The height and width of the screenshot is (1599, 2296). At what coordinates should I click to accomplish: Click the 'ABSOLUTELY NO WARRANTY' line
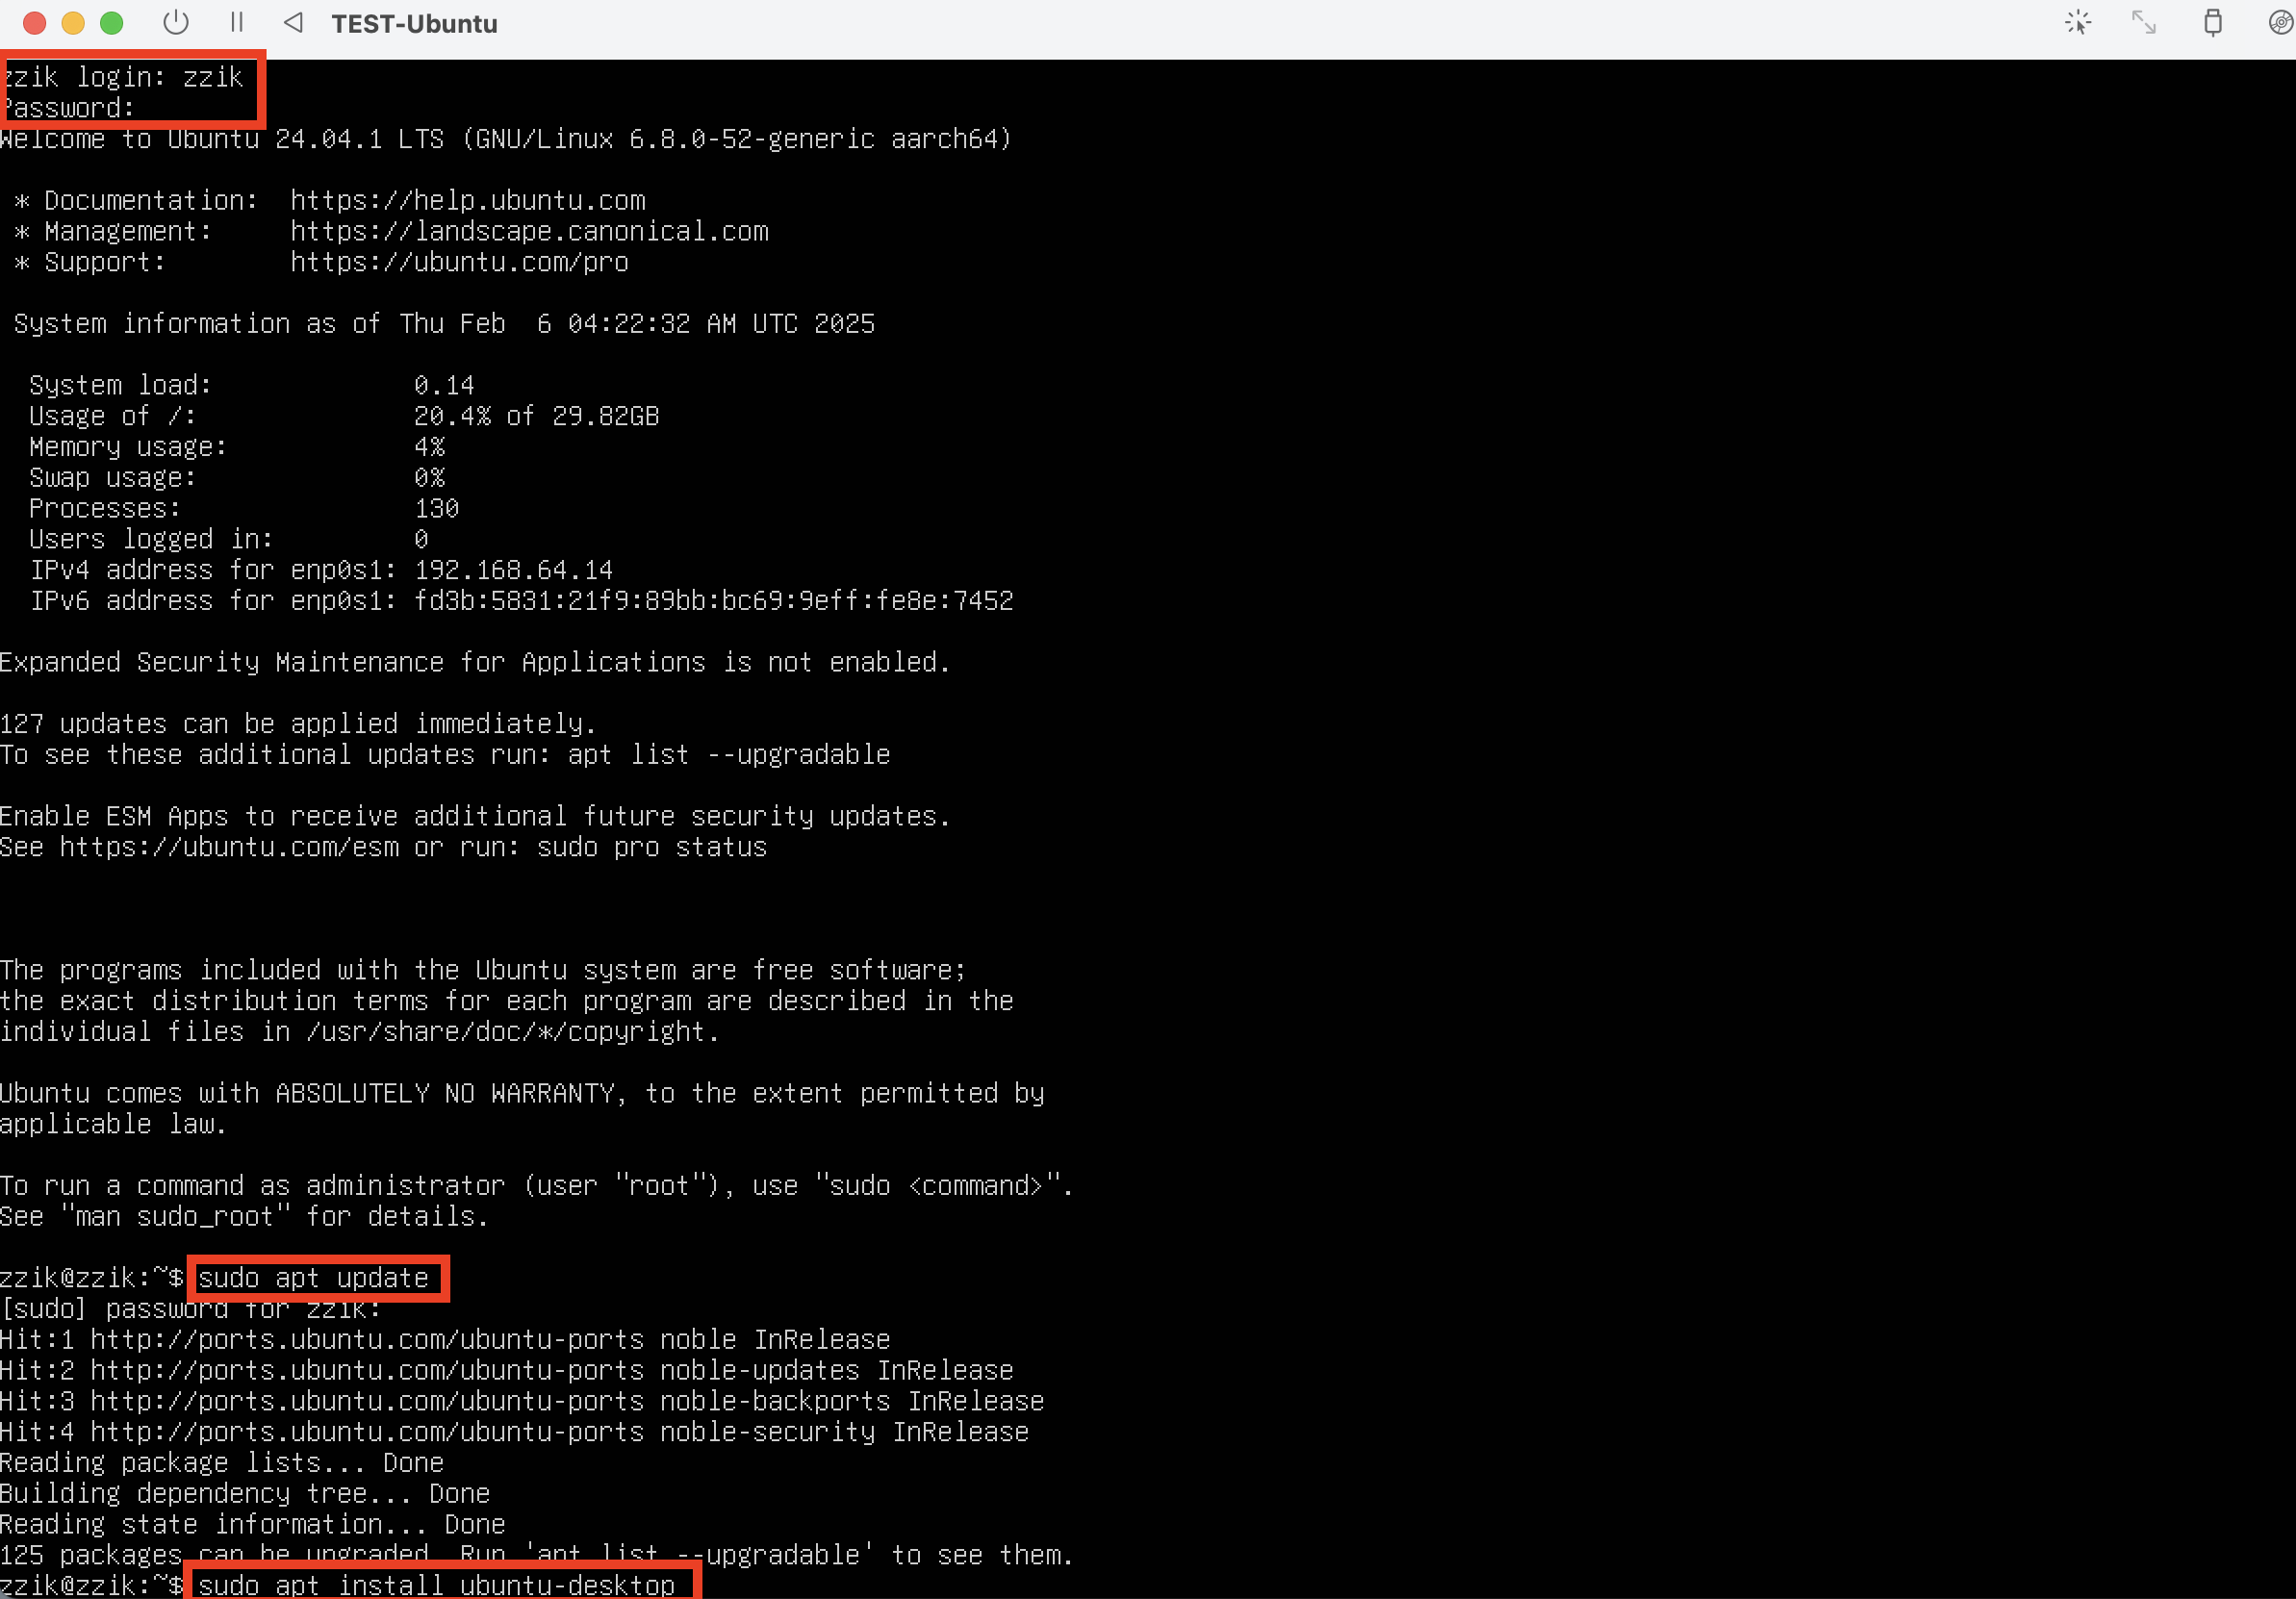pyautogui.click(x=522, y=1093)
